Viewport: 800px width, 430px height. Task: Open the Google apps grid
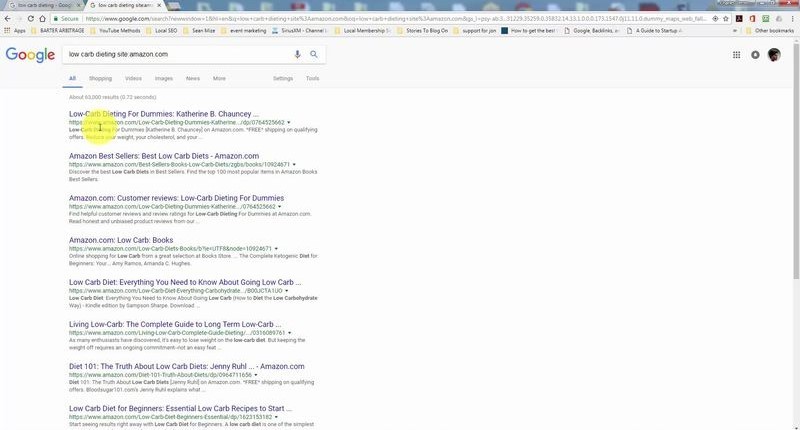click(737, 55)
